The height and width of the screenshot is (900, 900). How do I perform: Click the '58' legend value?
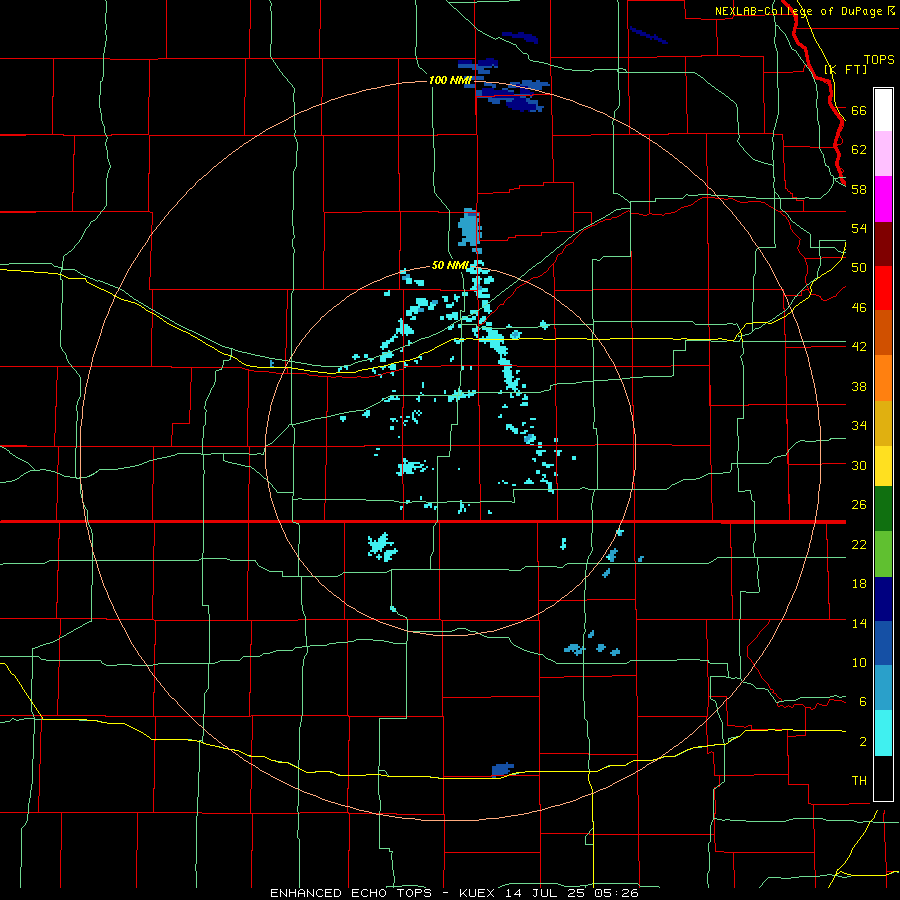(859, 189)
